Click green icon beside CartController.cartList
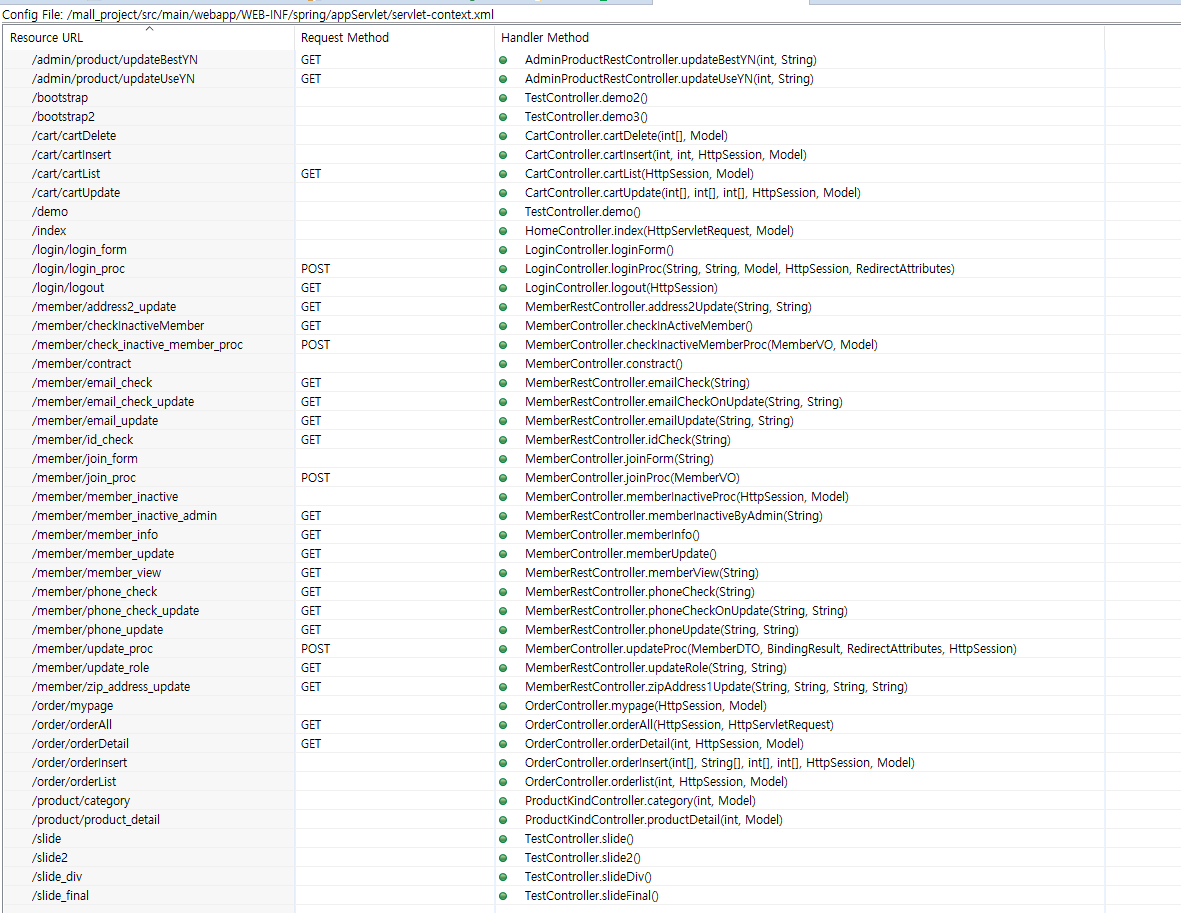Viewport: 1181px width, 913px height. point(503,174)
